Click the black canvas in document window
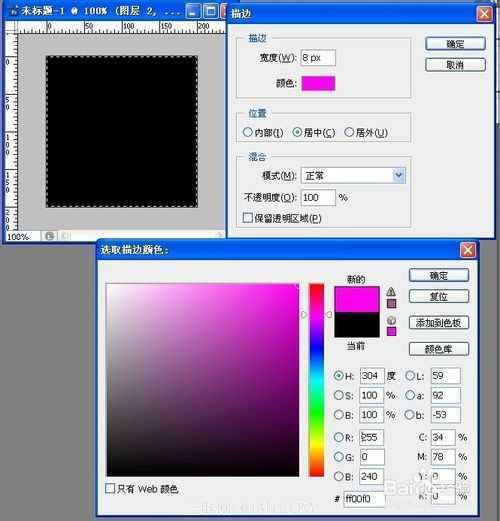 point(122,132)
